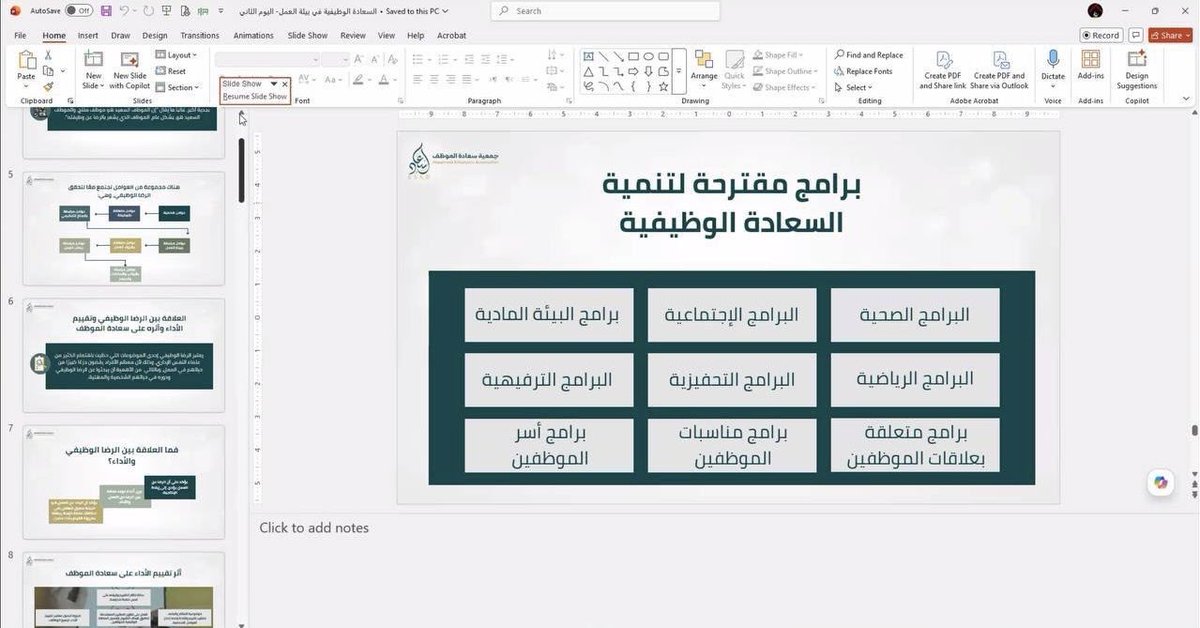Click Find and Replace
The height and width of the screenshot is (628, 1200).
tap(868, 56)
